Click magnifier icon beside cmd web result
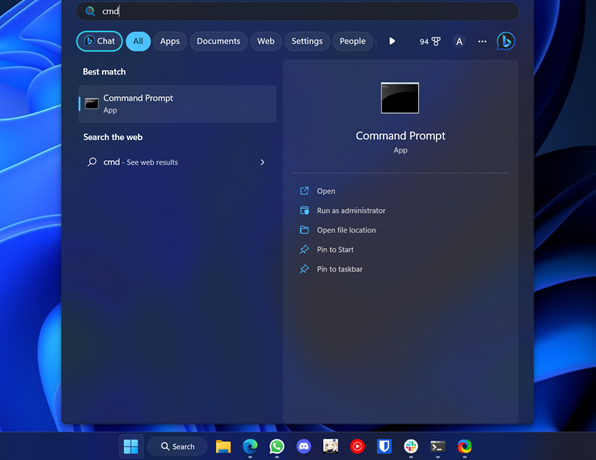Screen dimensions: 596x460 tap(92, 162)
